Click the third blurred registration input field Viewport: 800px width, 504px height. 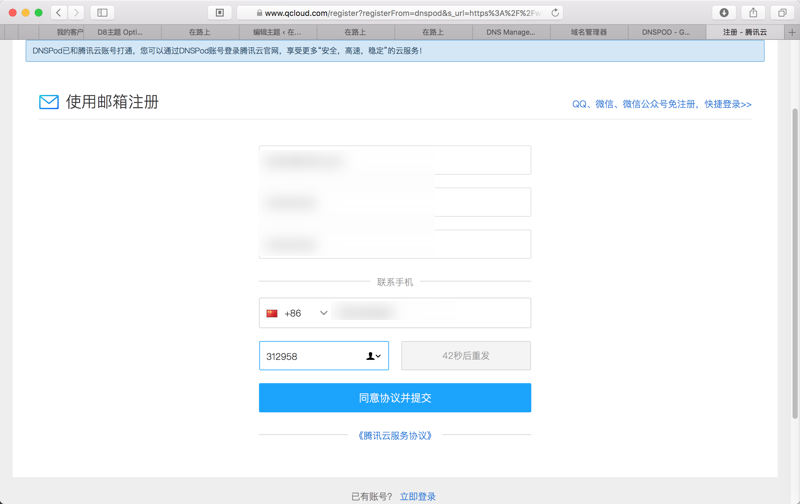pyautogui.click(x=395, y=244)
